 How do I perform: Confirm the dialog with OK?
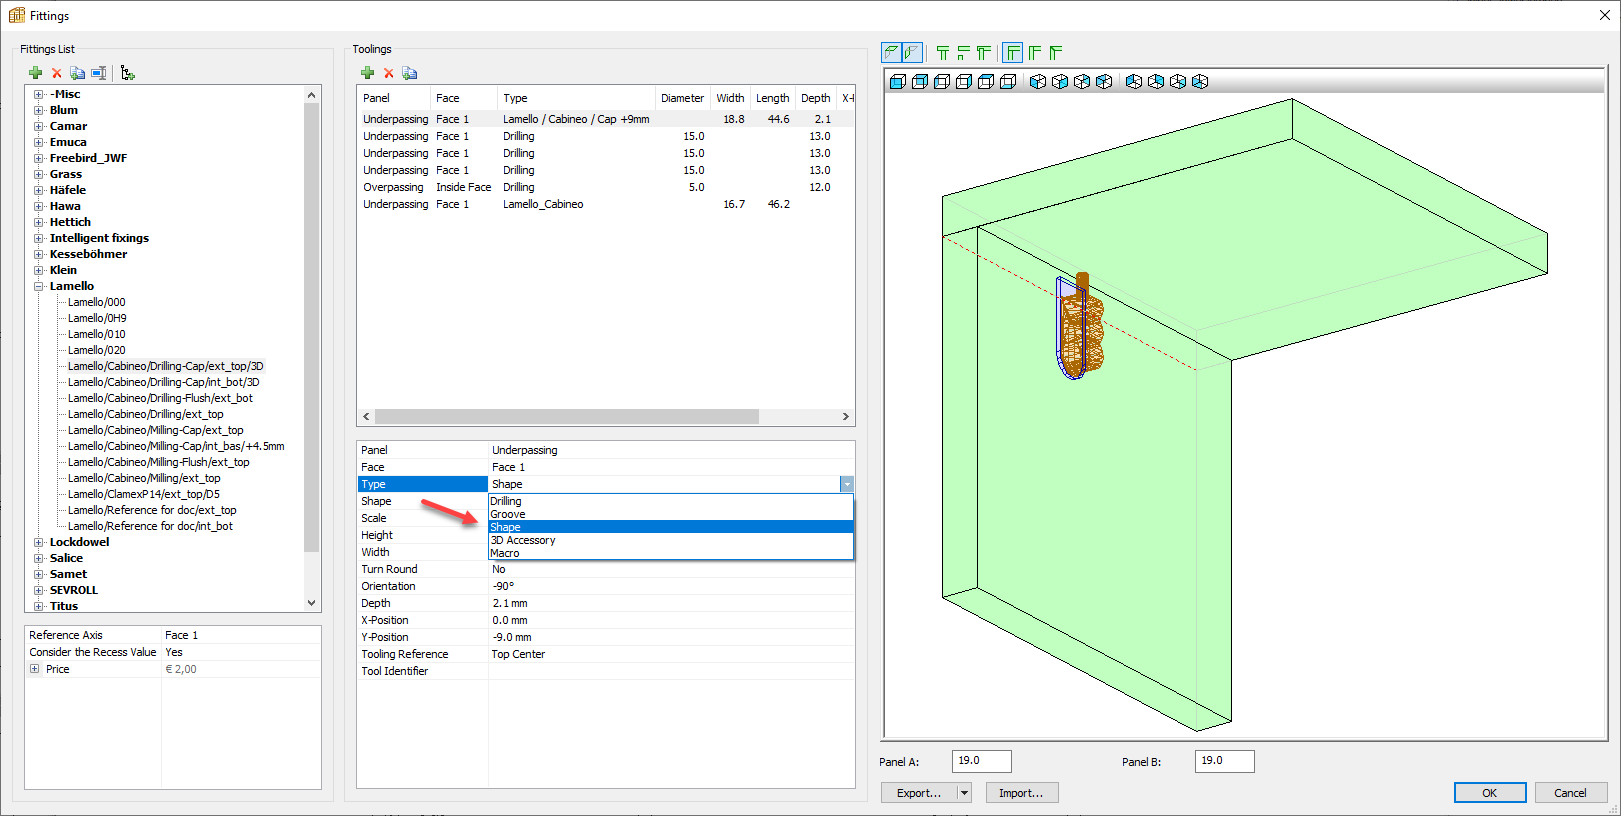click(1490, 793)
